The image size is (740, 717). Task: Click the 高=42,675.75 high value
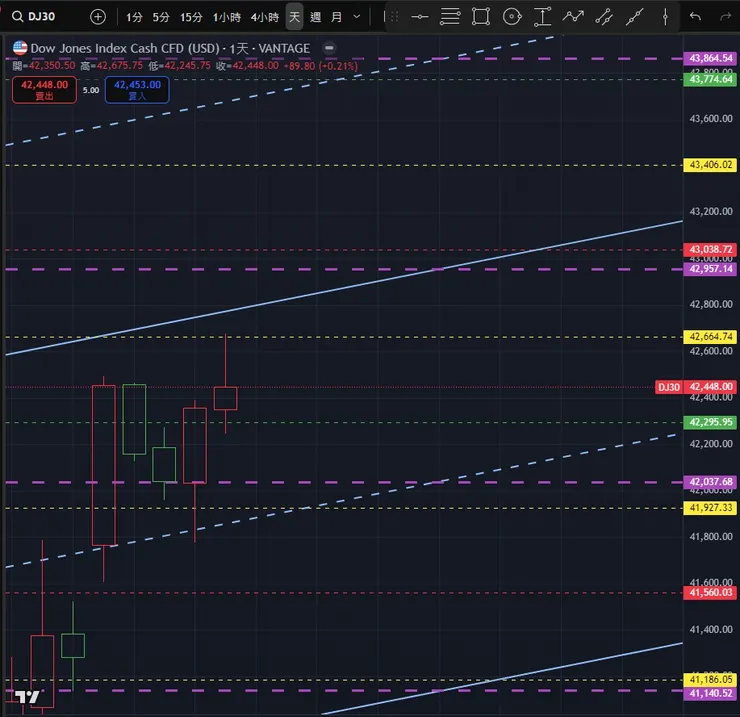(x=111, y=66)
